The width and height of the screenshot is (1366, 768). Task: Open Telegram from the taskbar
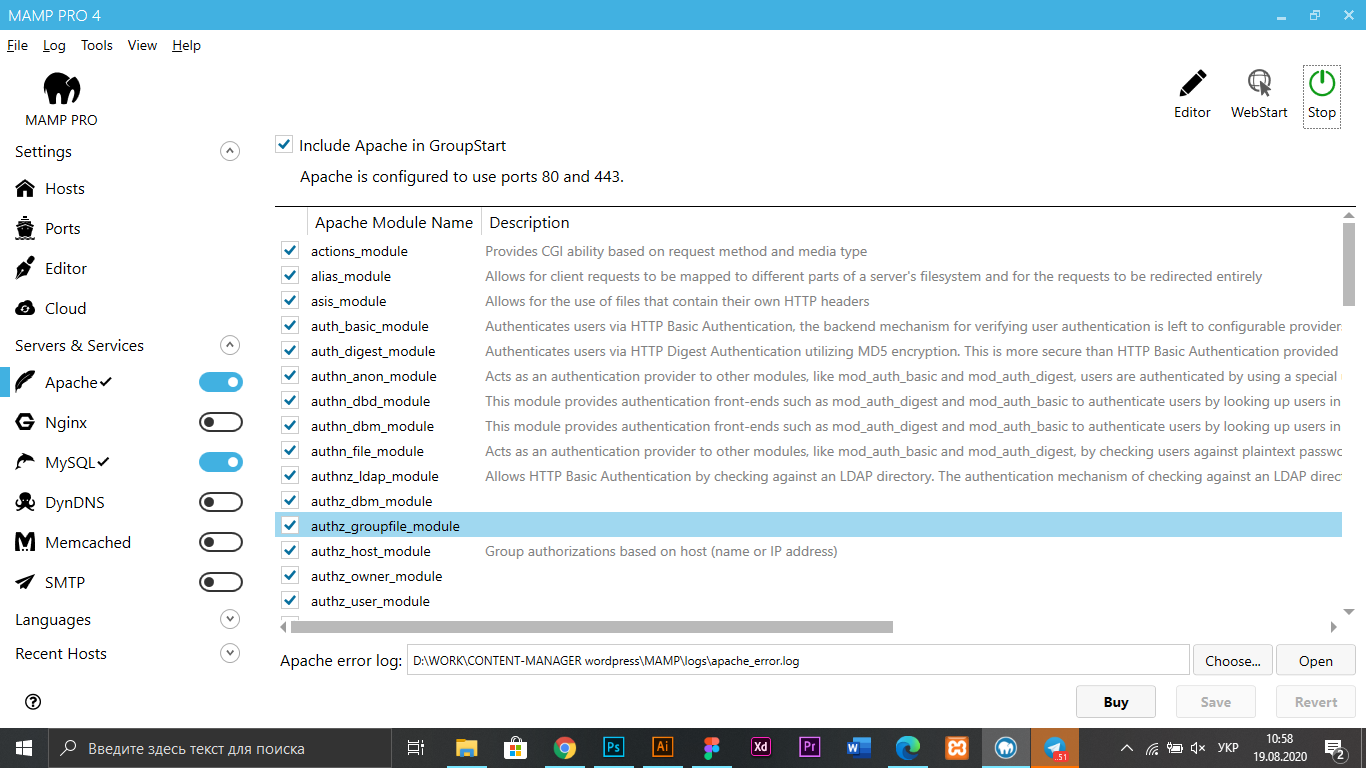tap(1055, 748)
